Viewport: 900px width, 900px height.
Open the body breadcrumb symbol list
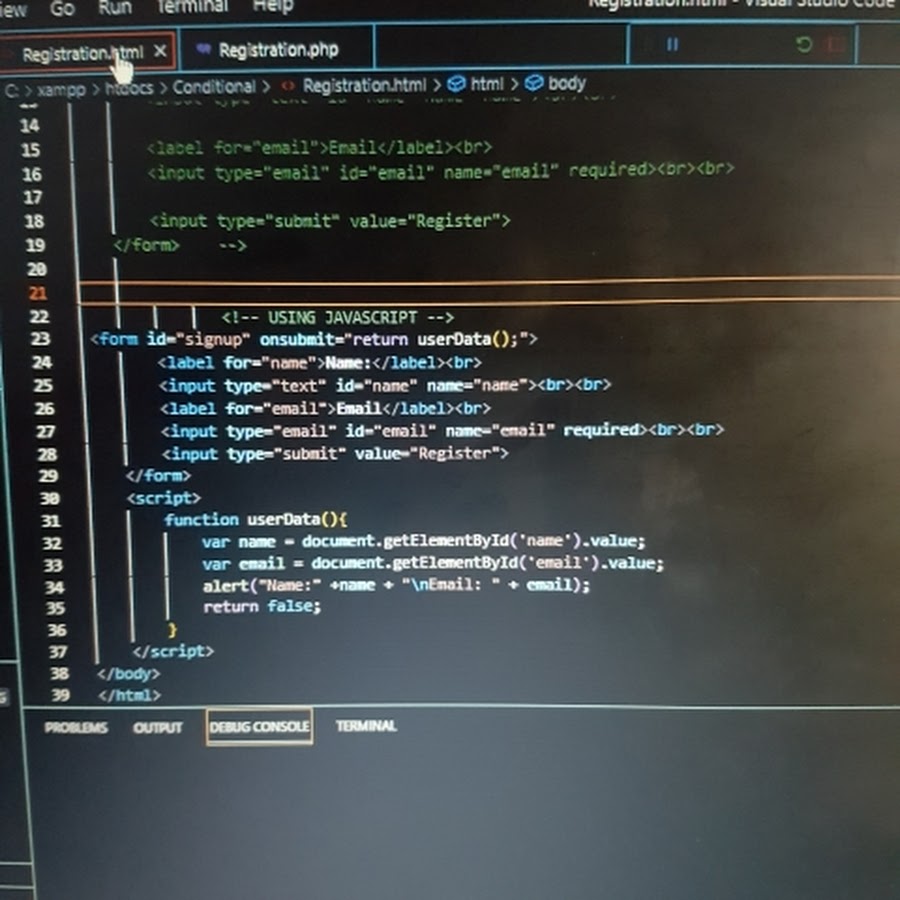(567, 83)
